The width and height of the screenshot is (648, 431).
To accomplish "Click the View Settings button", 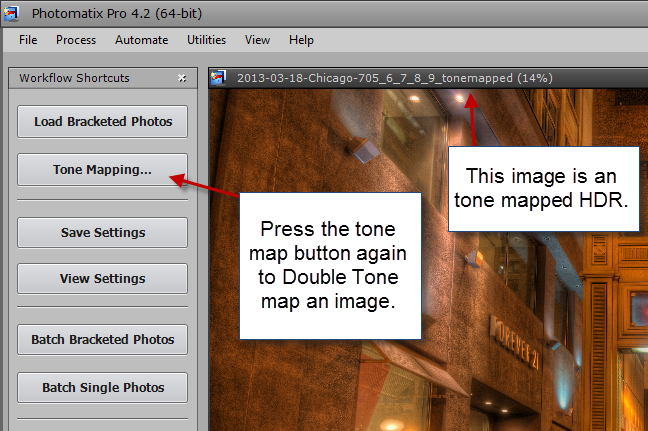I will click(102, 279).
